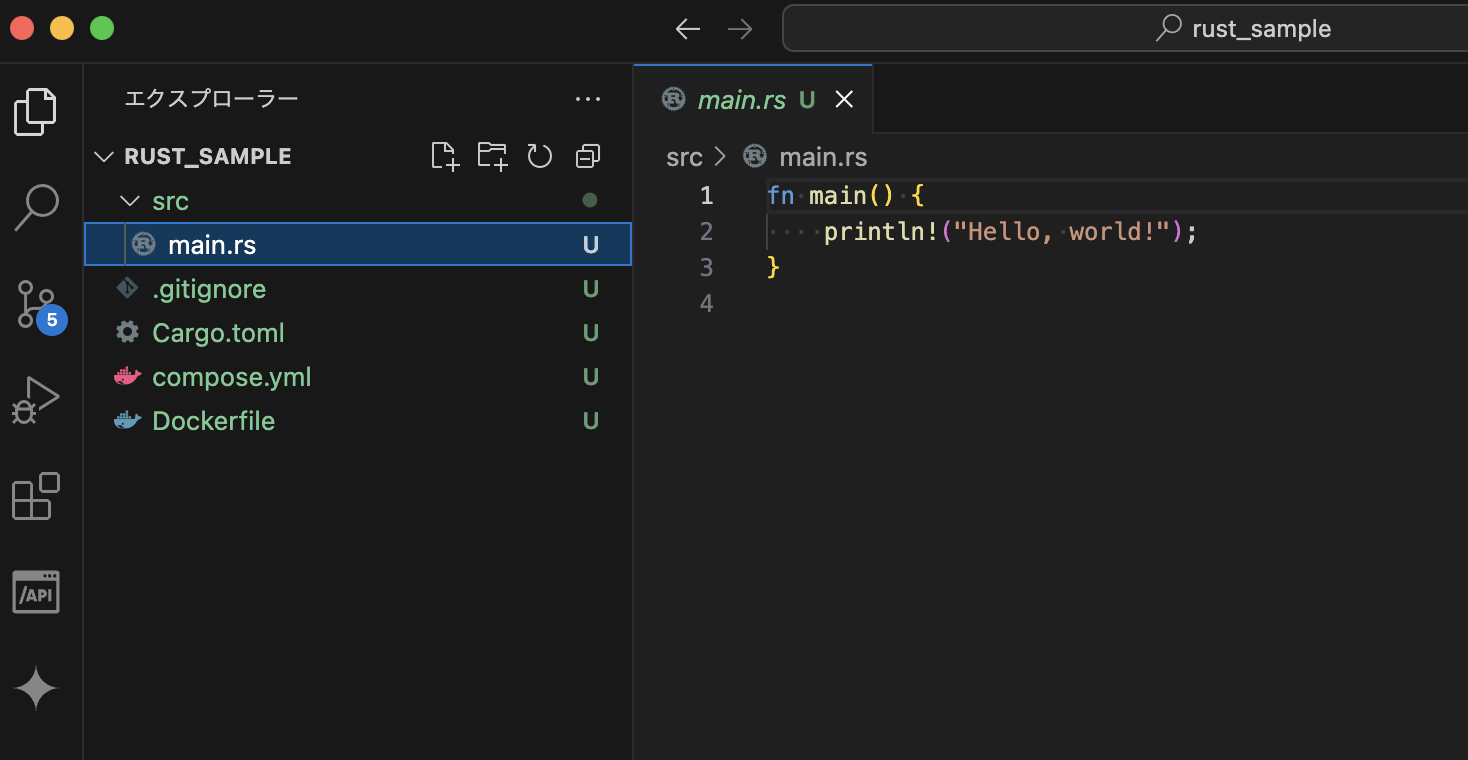This screenshot has height=760, width=1468.
Task: Click the U status badge beside Cargo.toml
Action: (x=591, y=333)
